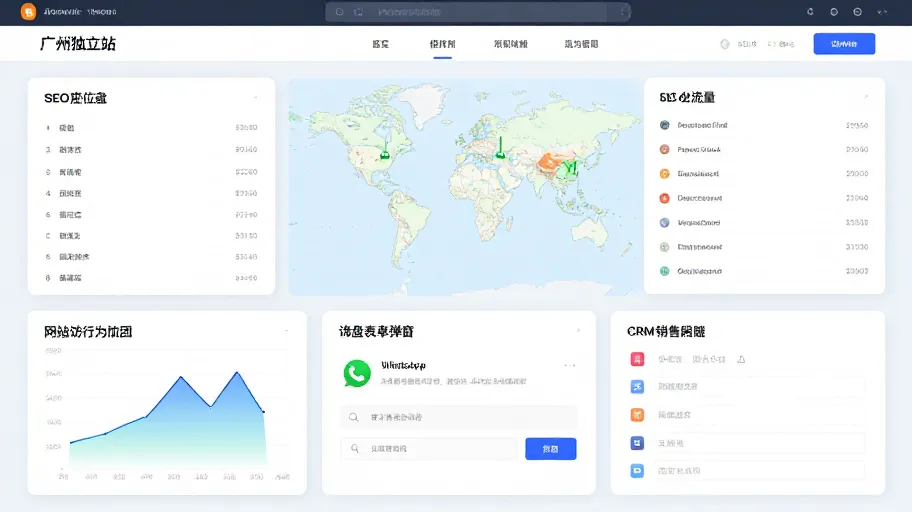
Task: Click the orange icon in the CRM card
Action: (637, 415)
